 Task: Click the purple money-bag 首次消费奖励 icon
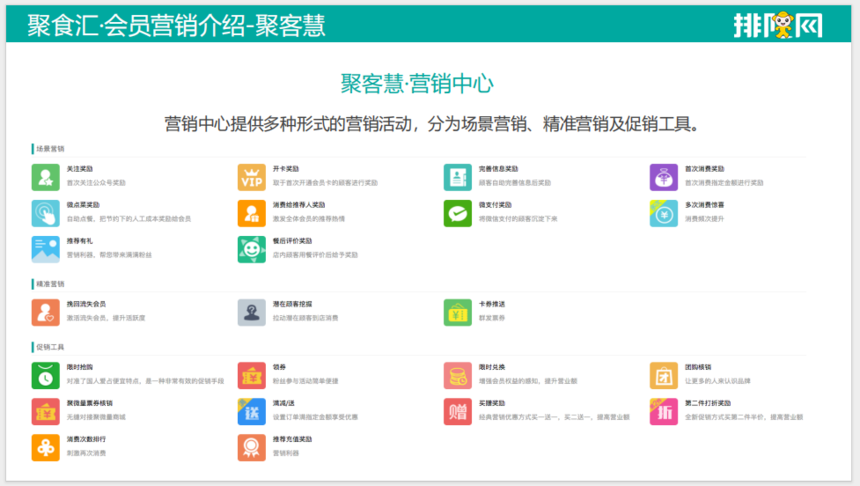click(x=664, y=177)
